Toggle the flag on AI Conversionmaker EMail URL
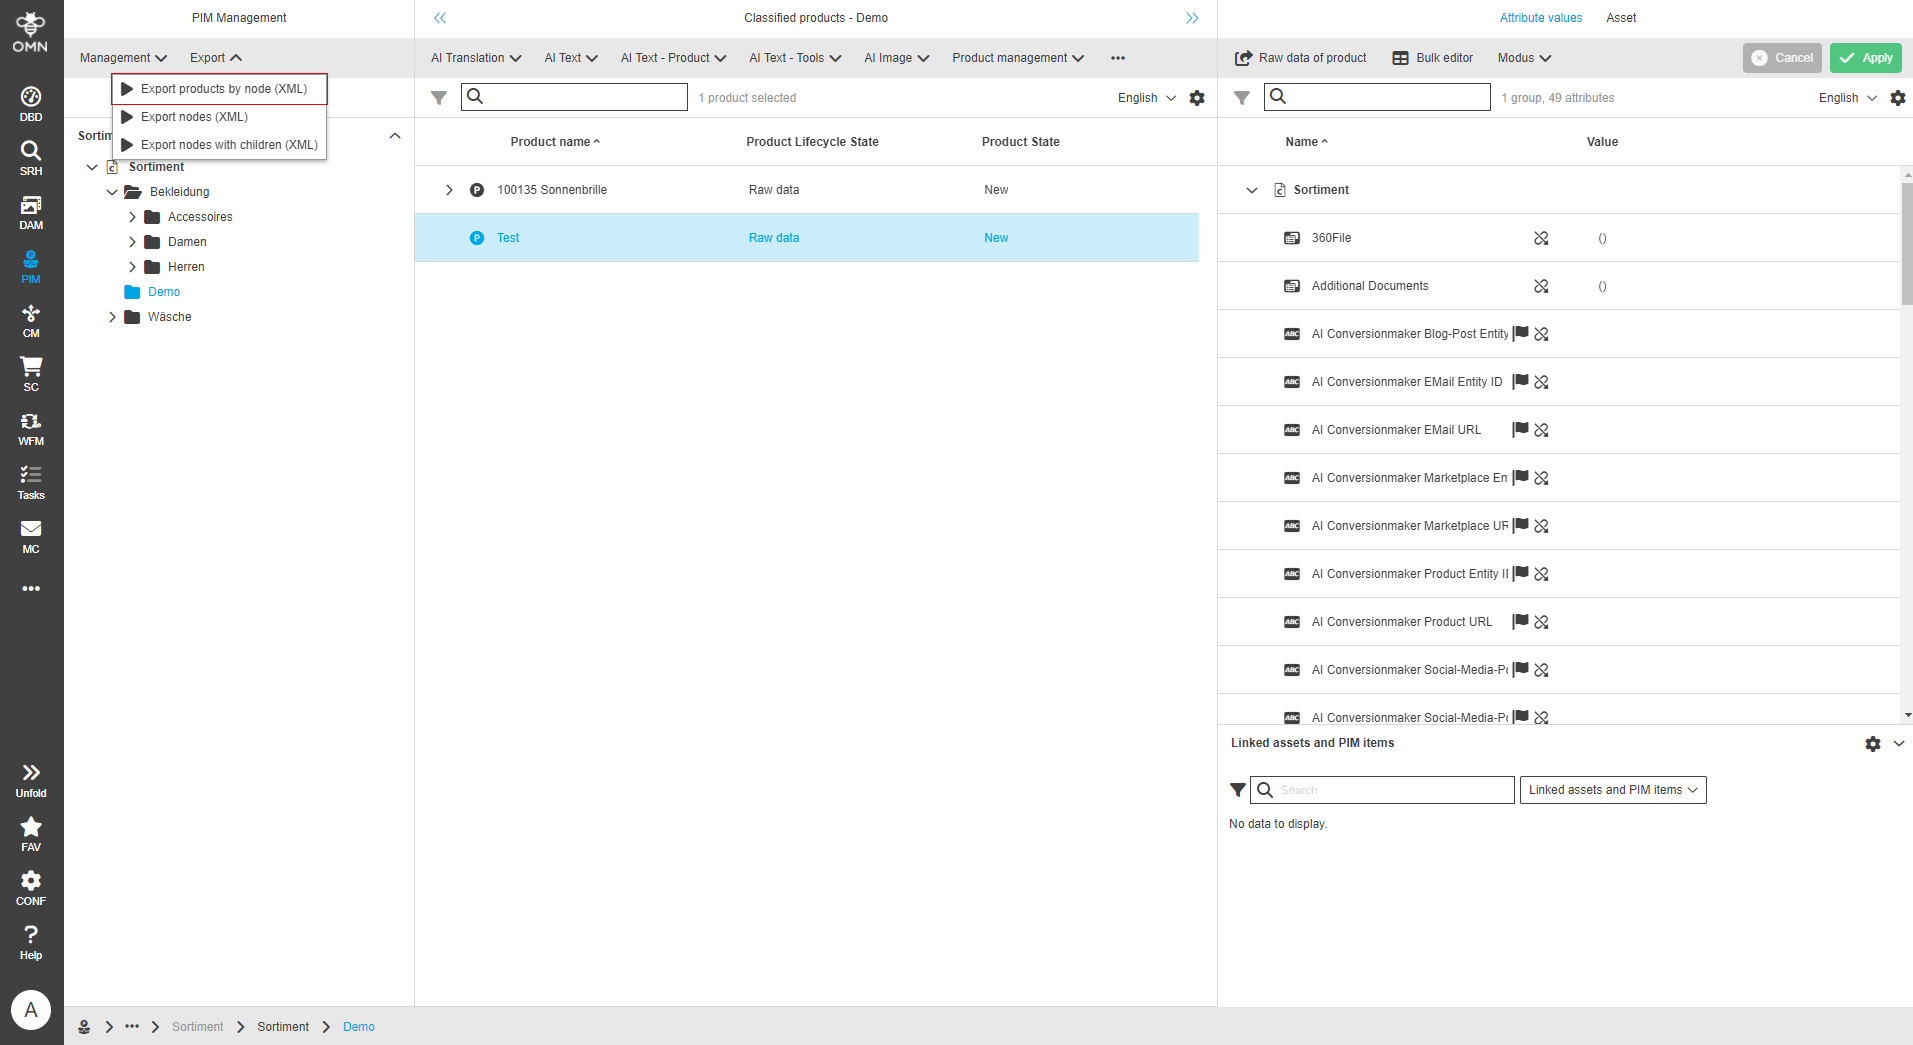Viewport: 1913px width, 1045px height. click(x=1520, y=430)
